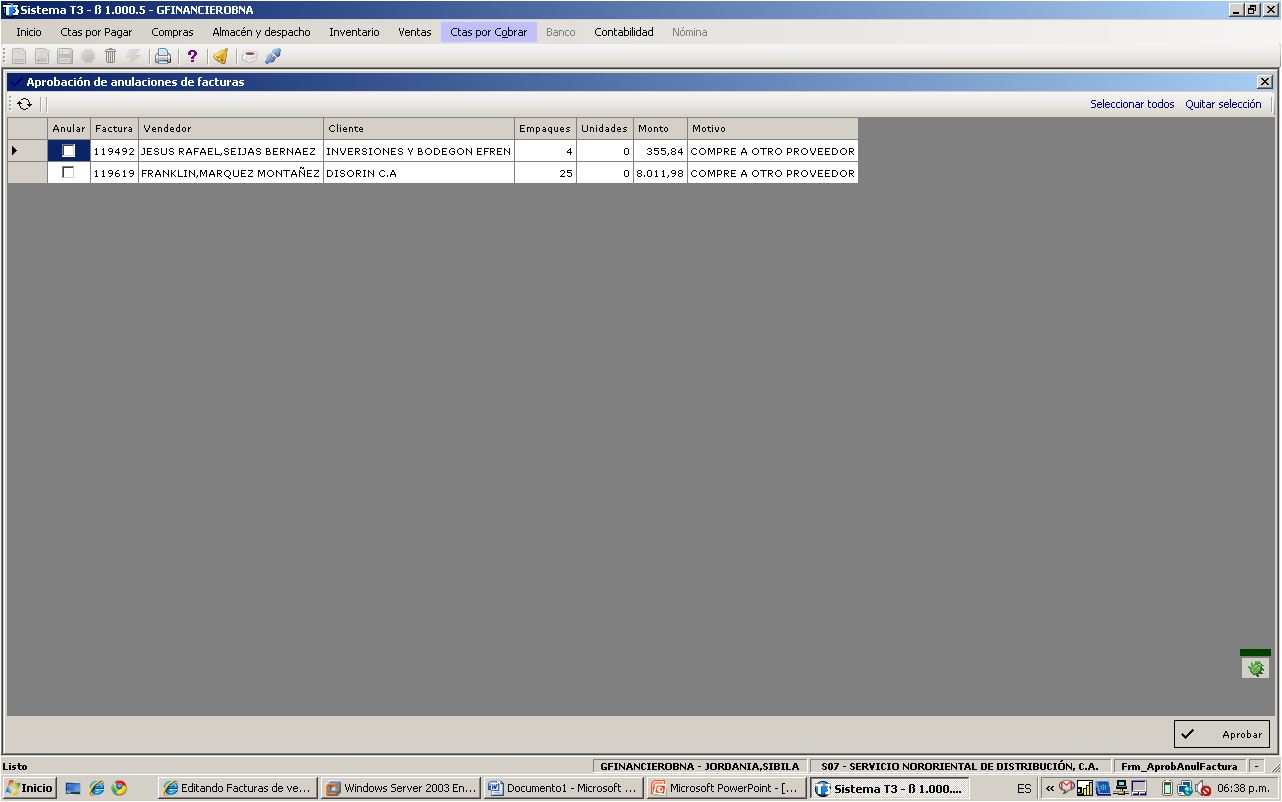Open the Windows Inicio start button
The image size is (1282, 802).
(29, 788)
